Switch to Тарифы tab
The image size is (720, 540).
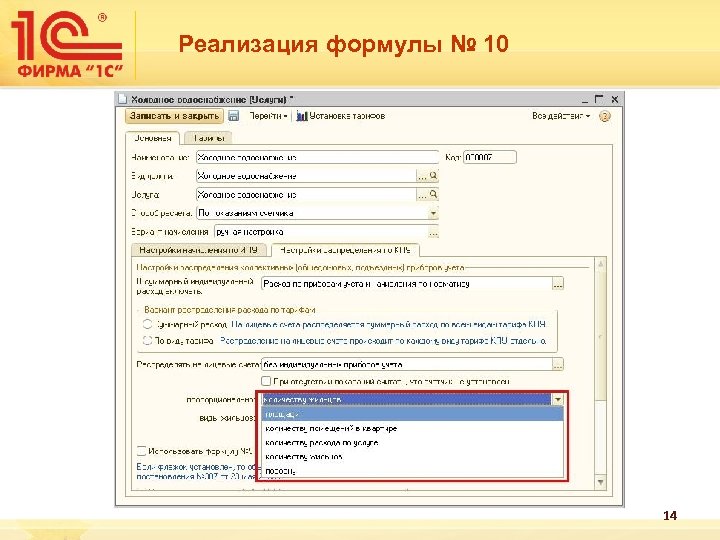point(208,138)
